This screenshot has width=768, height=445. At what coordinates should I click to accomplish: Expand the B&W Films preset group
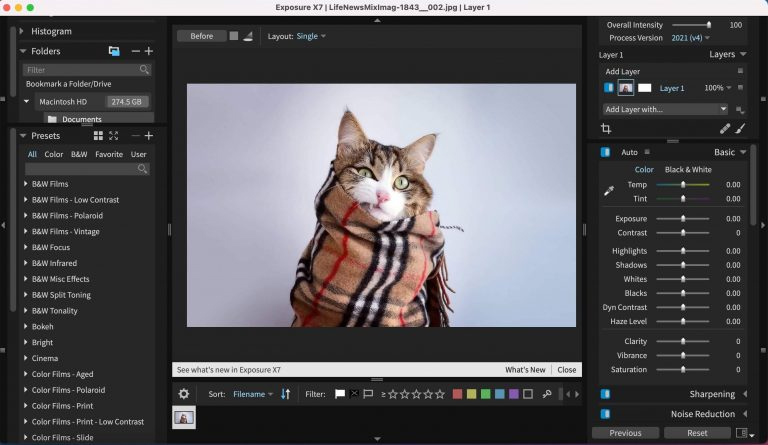click(25, 184)
